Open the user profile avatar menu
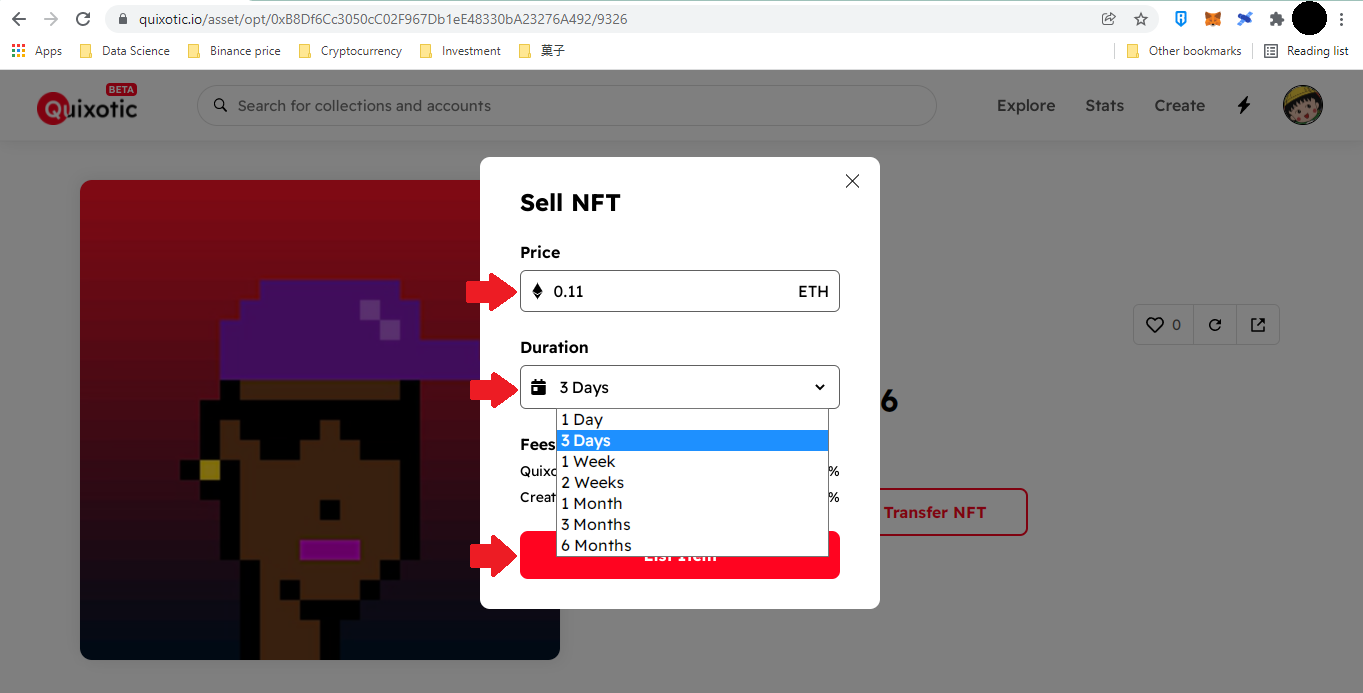Image resolution: width=1363 pixels, height=693 pixels. [1303, 105]
